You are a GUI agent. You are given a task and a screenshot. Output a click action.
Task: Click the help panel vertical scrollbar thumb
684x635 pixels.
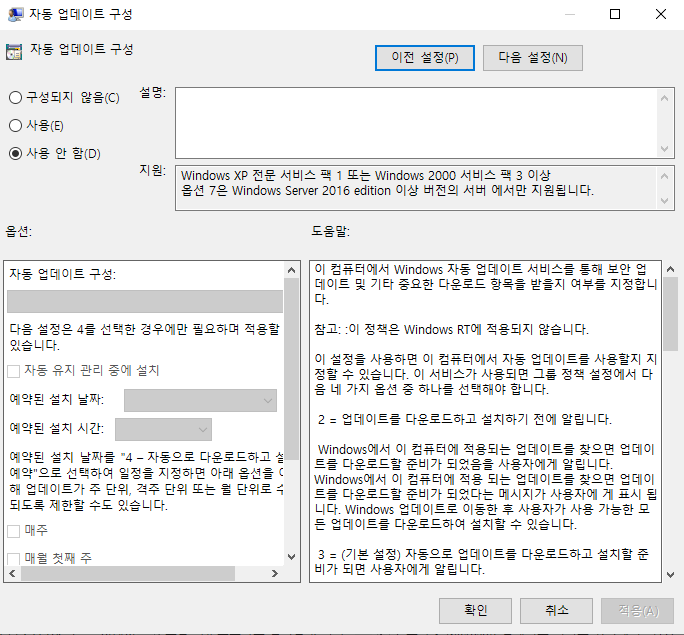pos(670,314)
